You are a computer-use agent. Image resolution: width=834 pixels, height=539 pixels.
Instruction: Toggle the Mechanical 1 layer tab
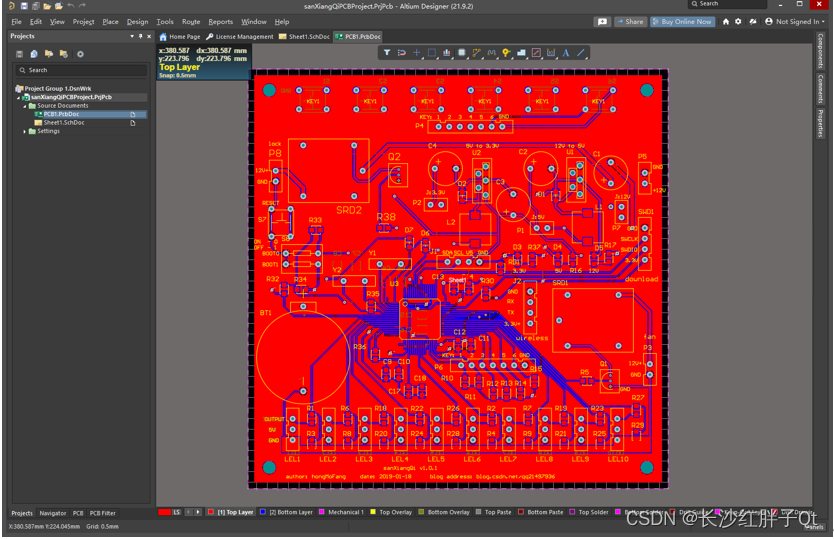342,512
